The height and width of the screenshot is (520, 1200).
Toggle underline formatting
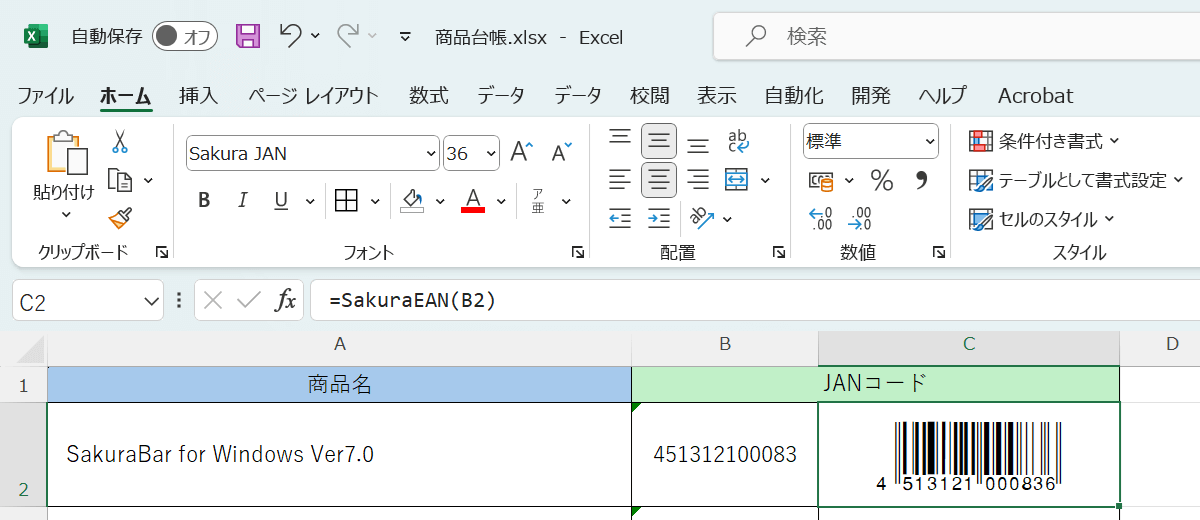[281, 200]
